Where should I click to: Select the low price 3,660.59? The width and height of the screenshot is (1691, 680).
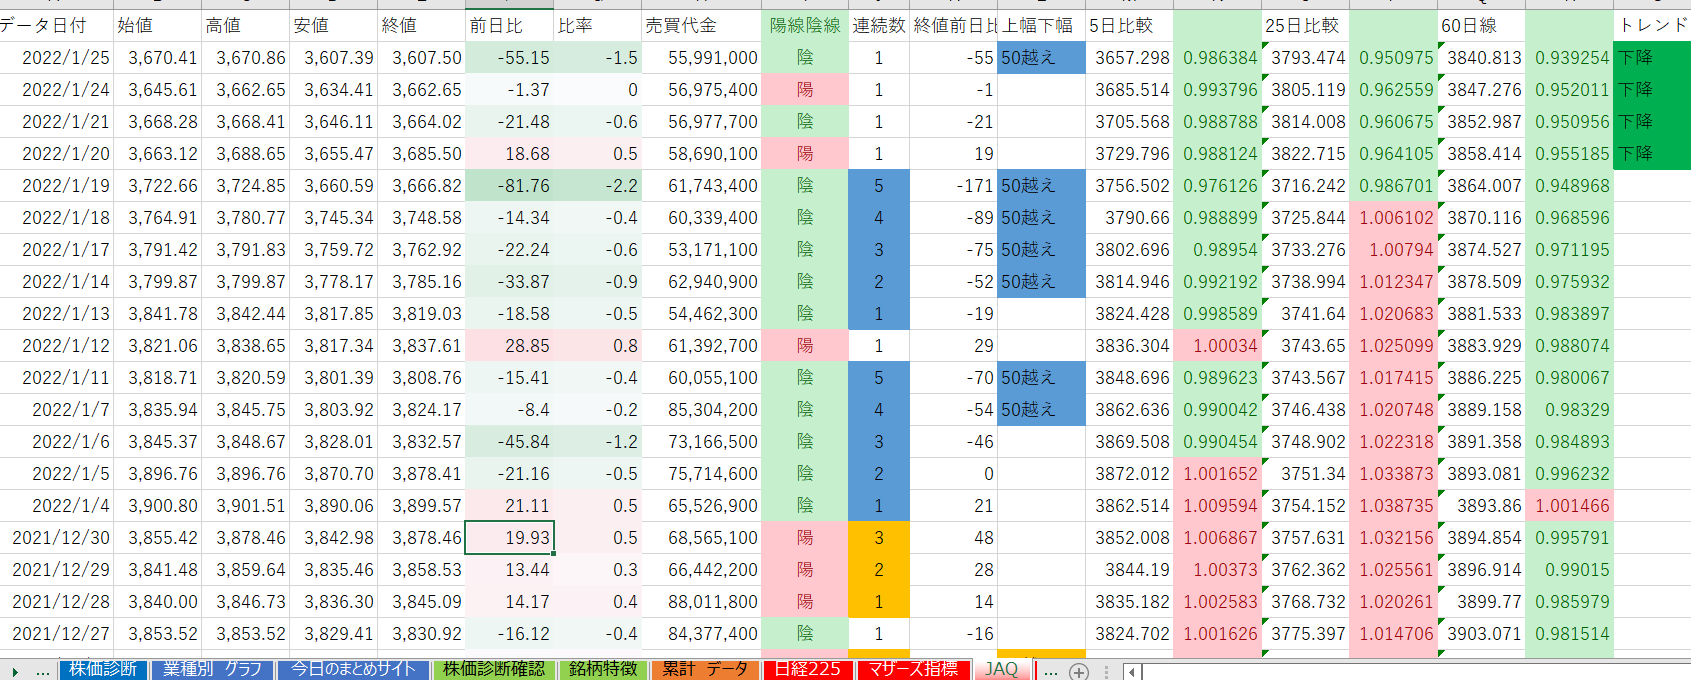[x=333, y=186]
